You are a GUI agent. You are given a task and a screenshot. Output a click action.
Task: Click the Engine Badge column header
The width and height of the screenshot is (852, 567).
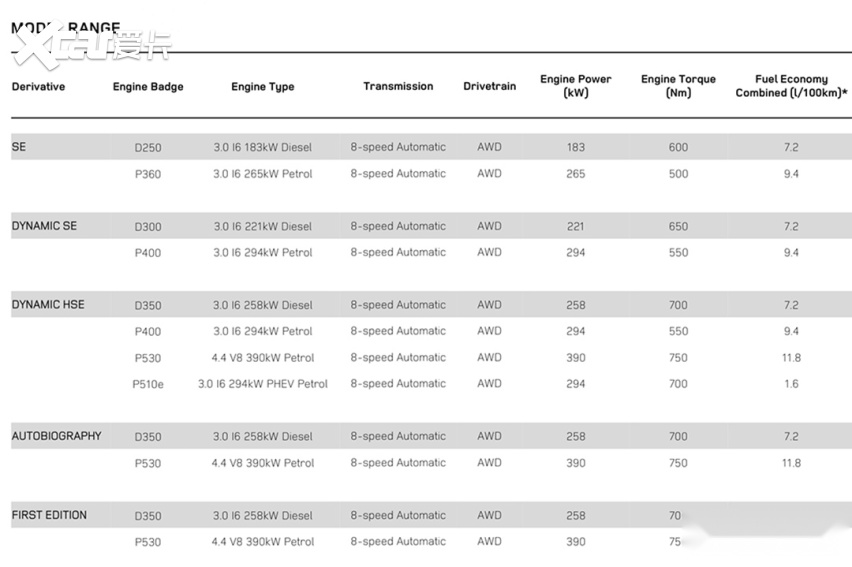(x=148, y=86)
